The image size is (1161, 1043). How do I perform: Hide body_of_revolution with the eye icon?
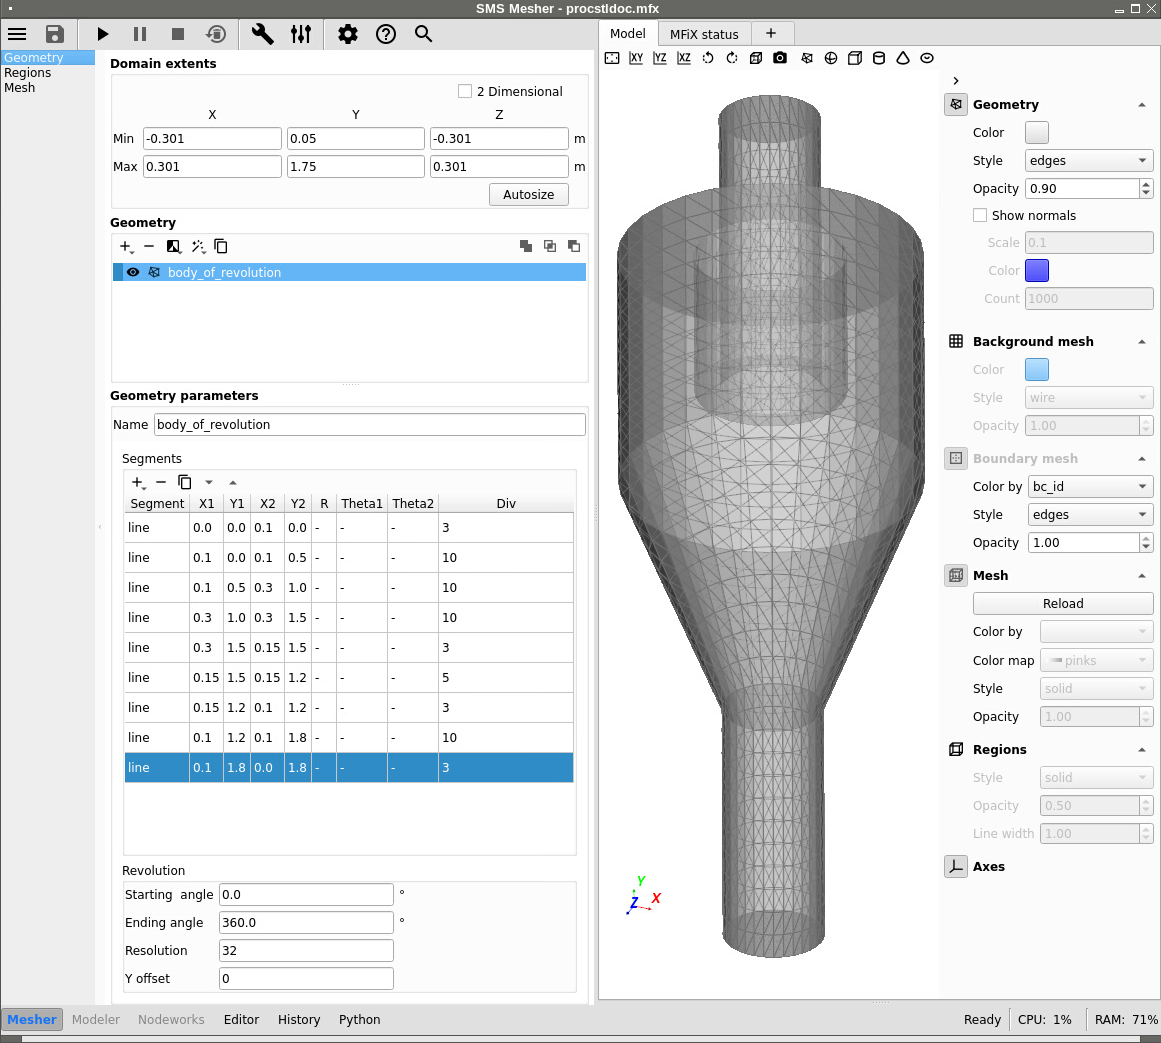[133, 272]
